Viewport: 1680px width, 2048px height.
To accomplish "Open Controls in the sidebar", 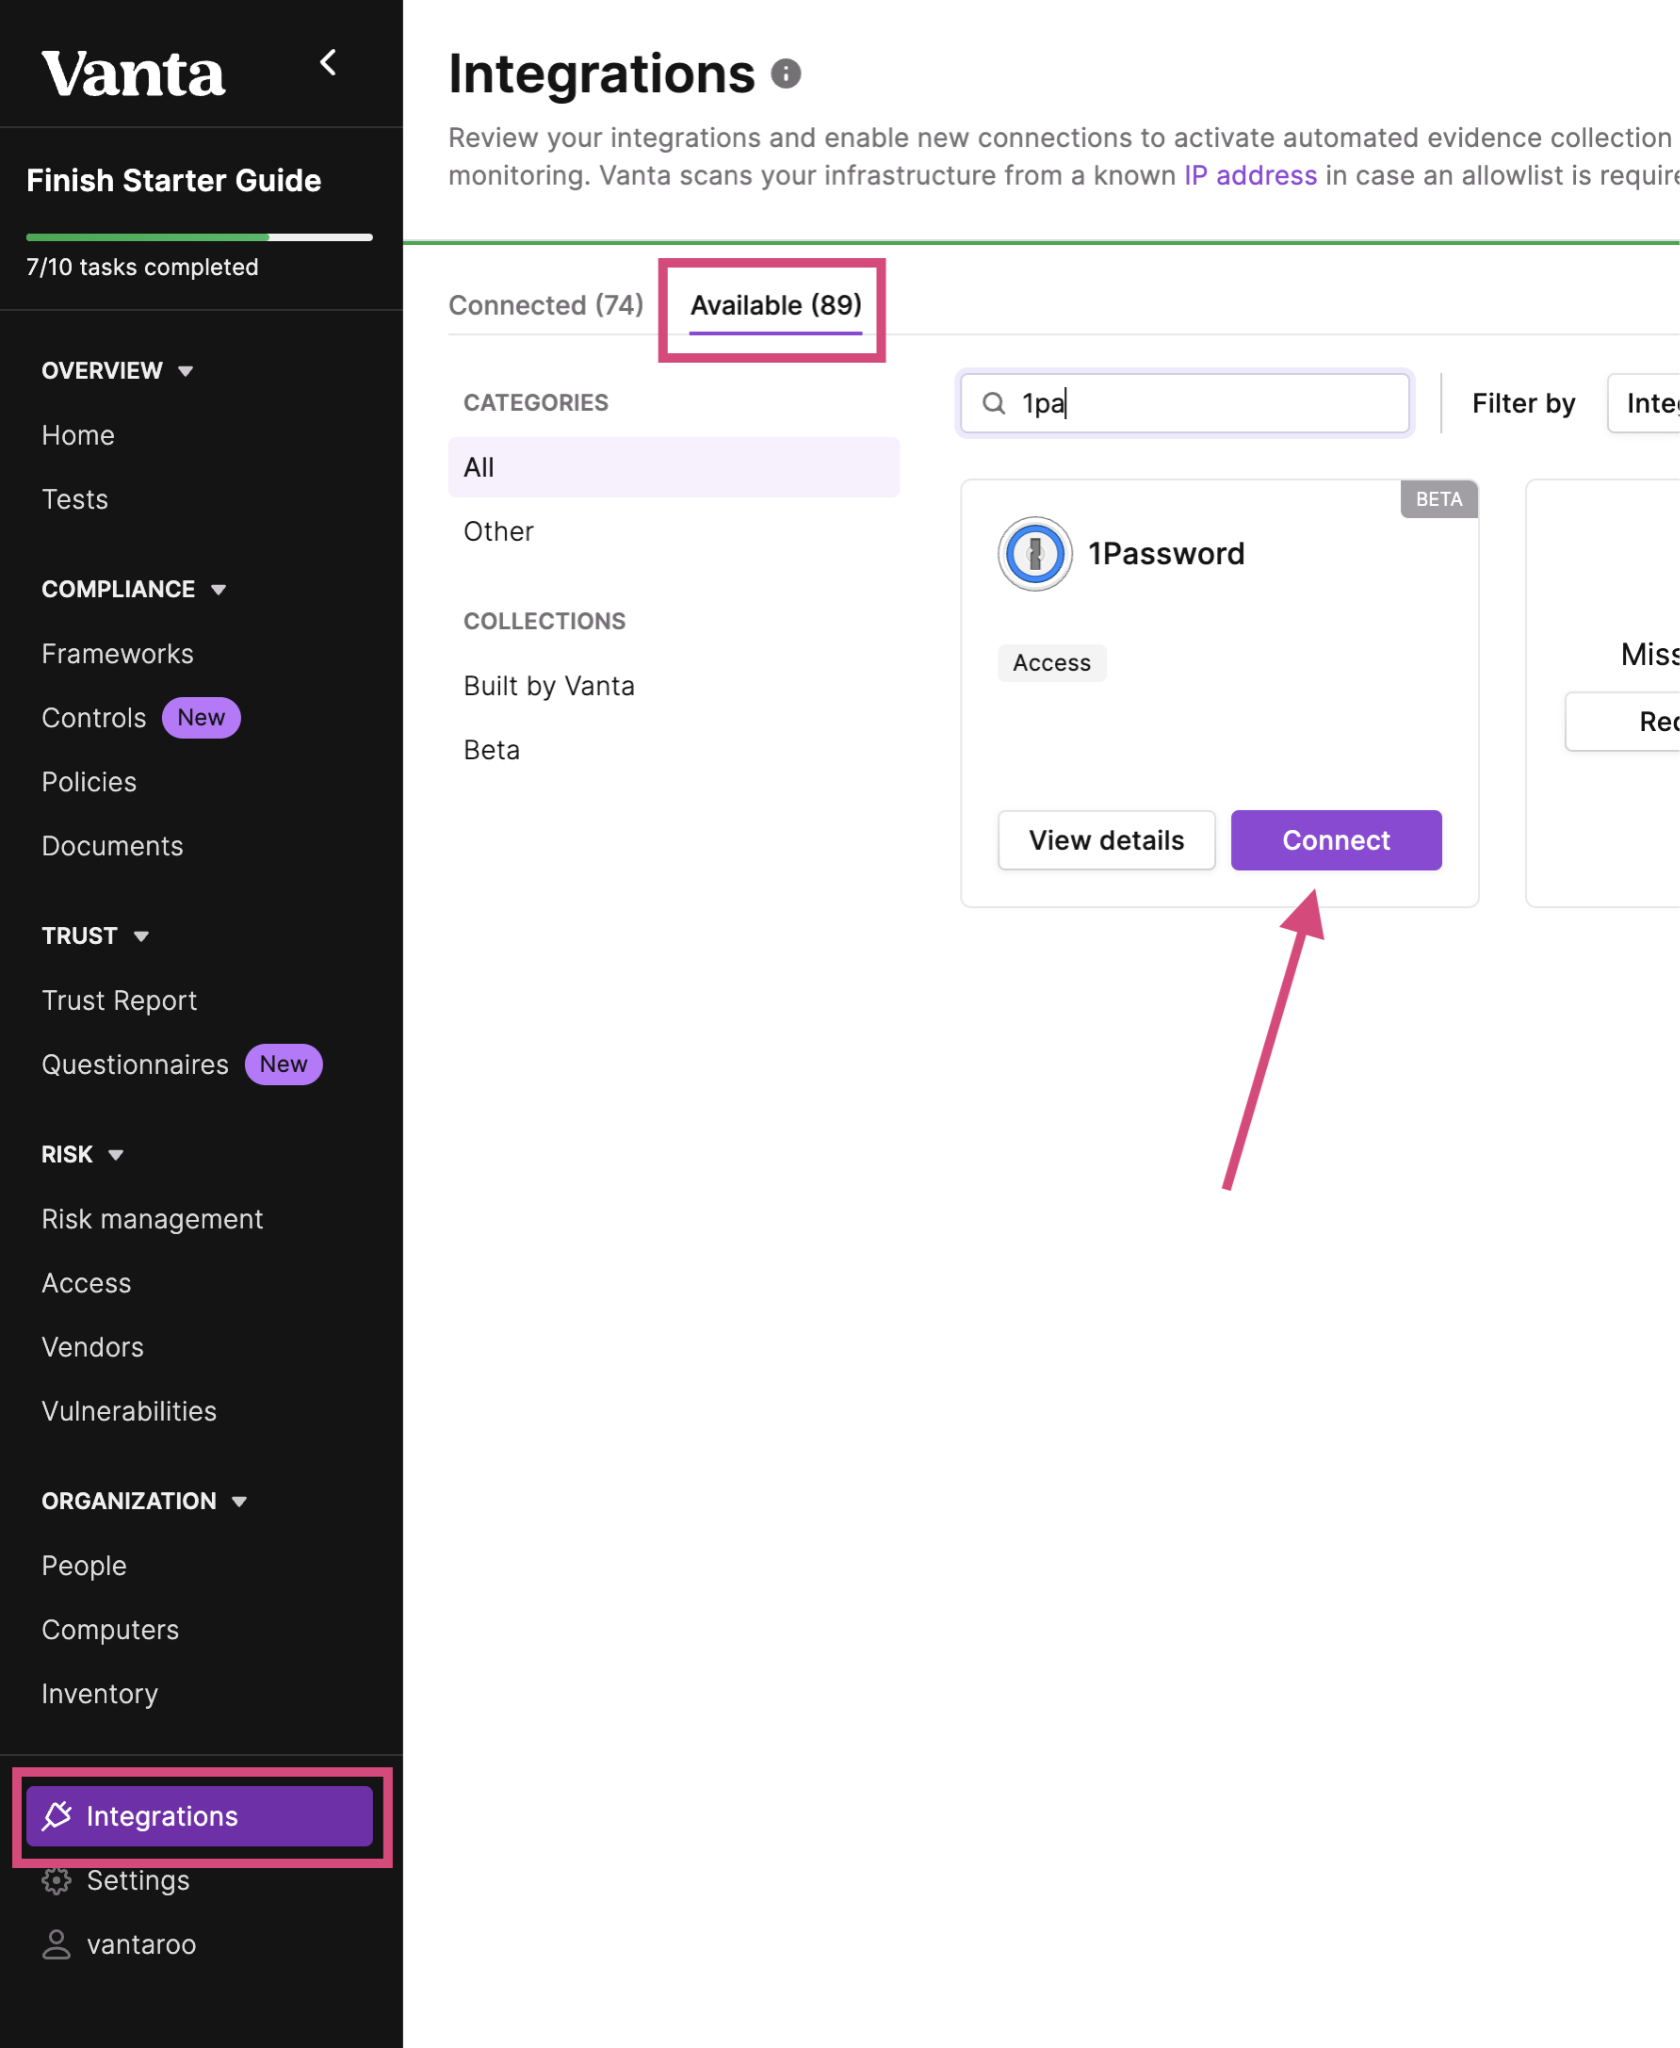I will (x=94, y=718).
